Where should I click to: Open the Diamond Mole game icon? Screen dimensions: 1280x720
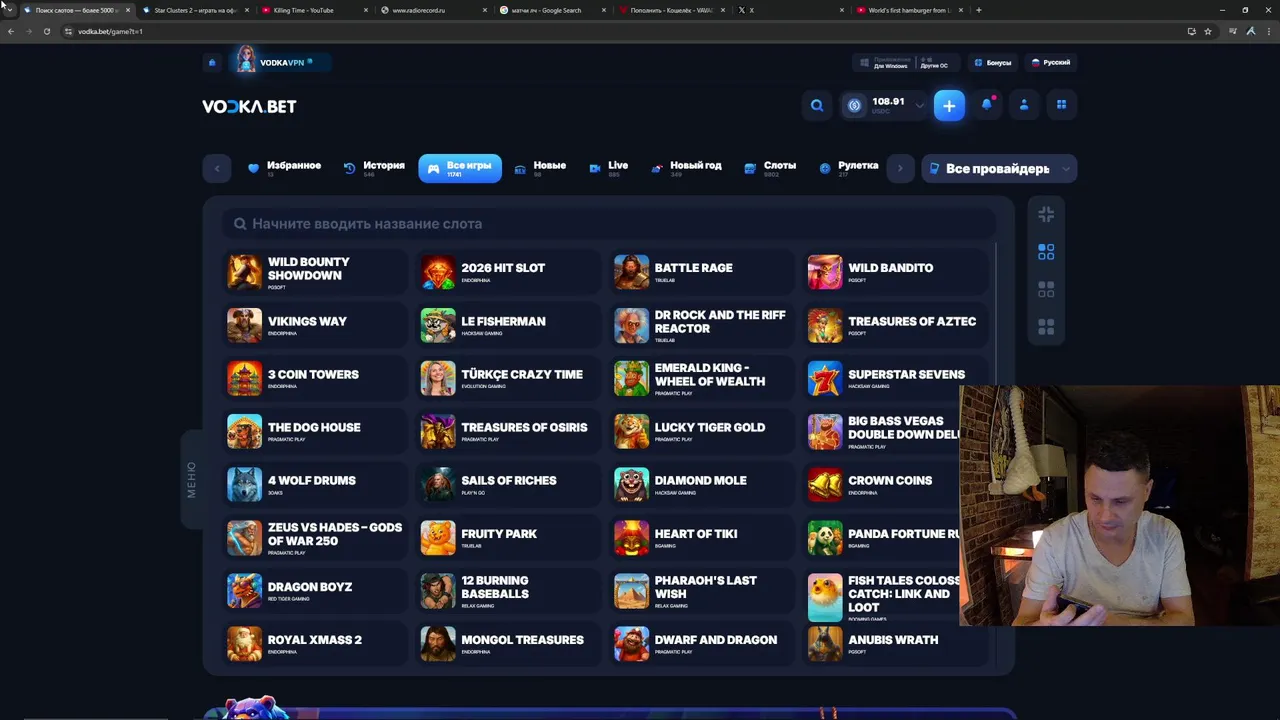click(x=631, y=484)
